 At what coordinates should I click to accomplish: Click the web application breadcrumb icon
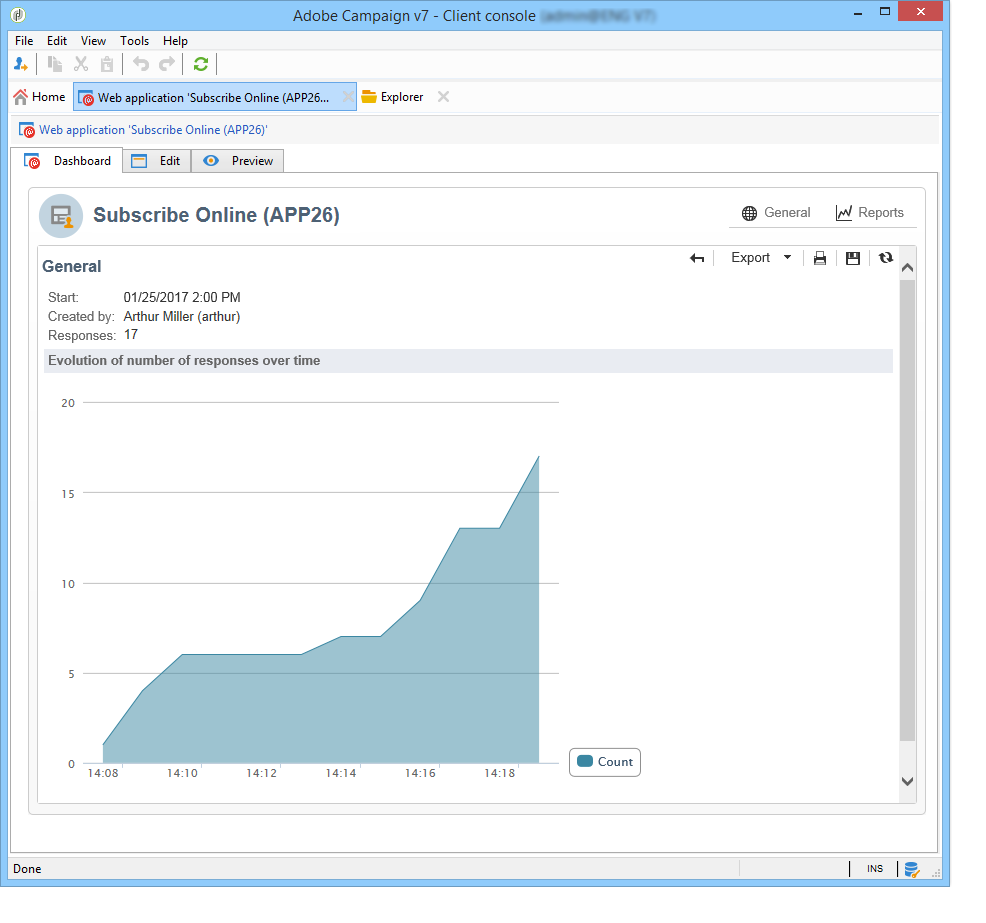pos(27,130)
